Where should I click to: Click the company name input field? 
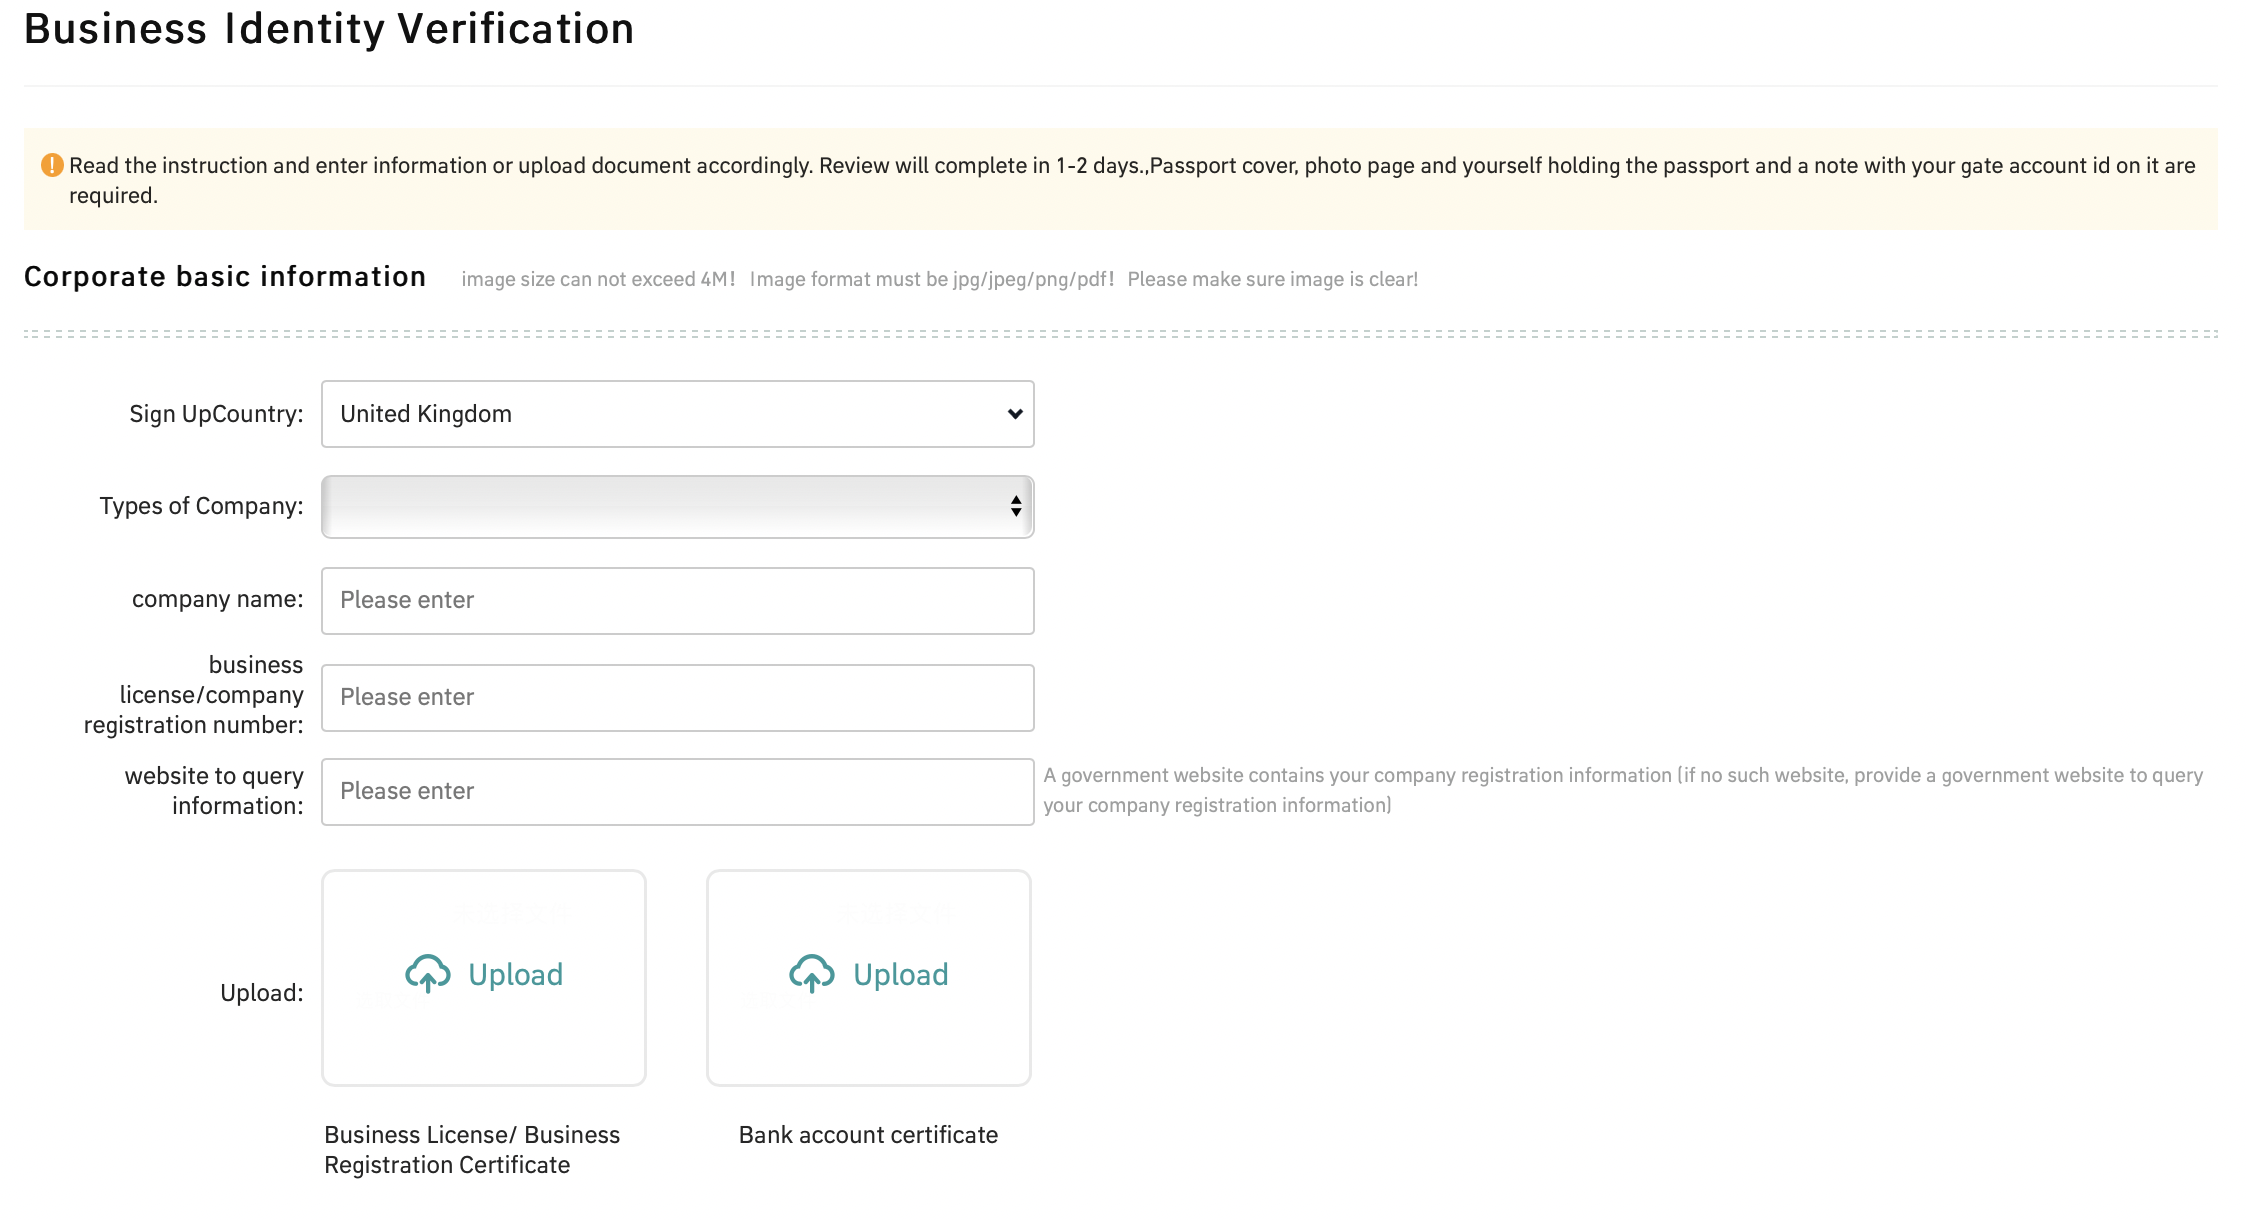point(677,600)
